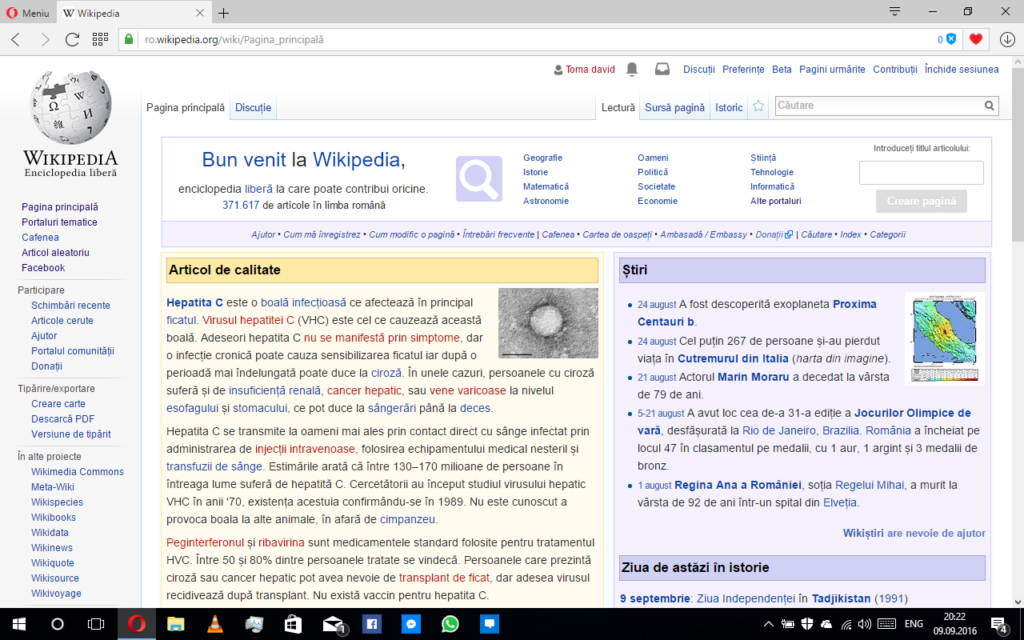Open the Marin Moraru link
This screenshot has width=1024, height=640.
coord(753,377)
